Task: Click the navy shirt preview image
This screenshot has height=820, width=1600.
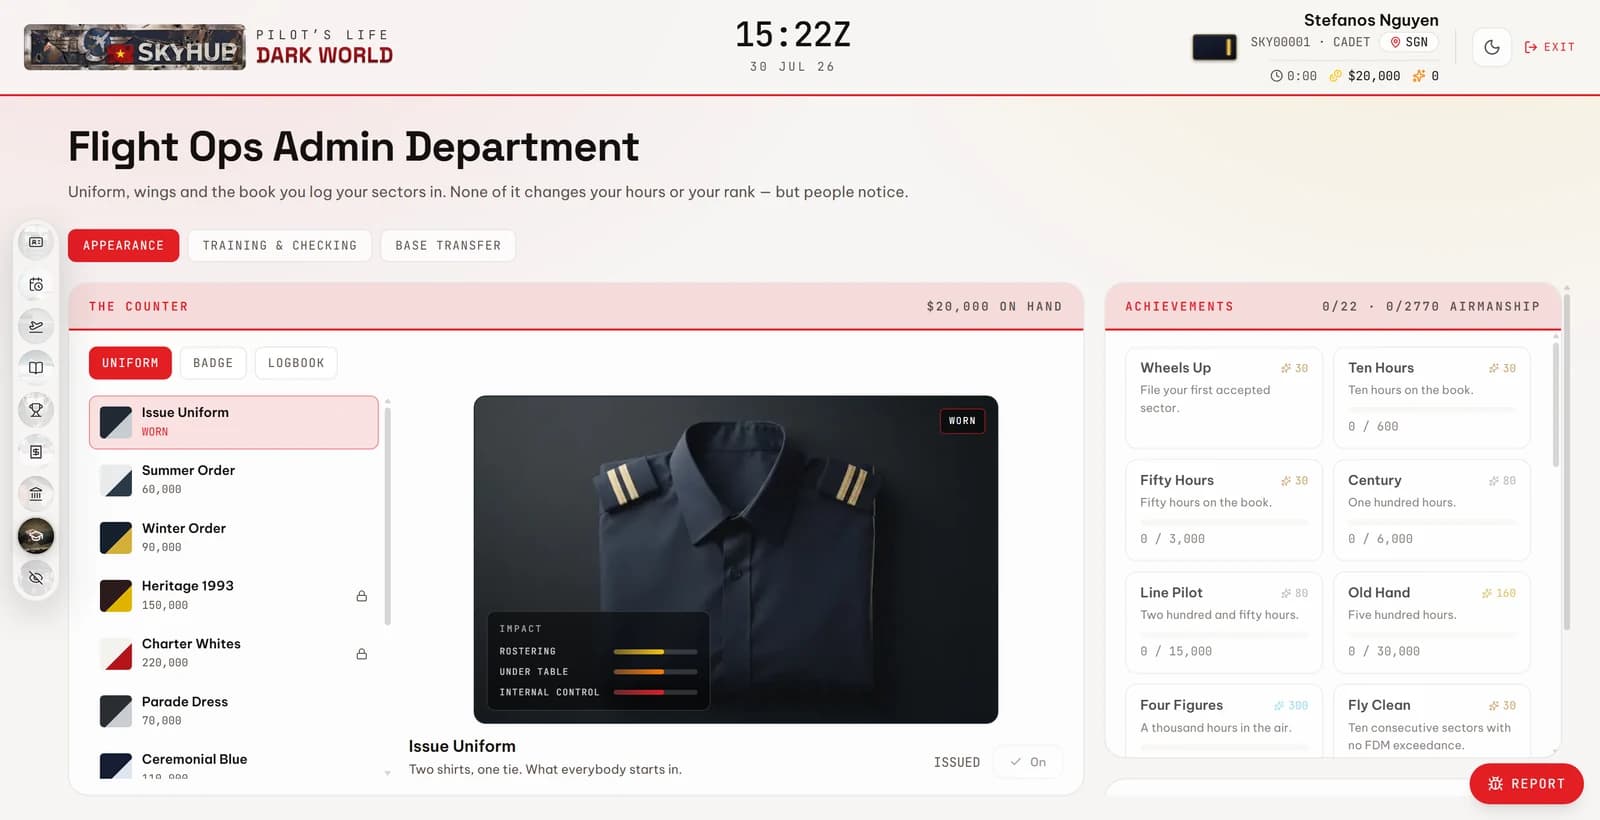Action: click(x=736, y=560)
